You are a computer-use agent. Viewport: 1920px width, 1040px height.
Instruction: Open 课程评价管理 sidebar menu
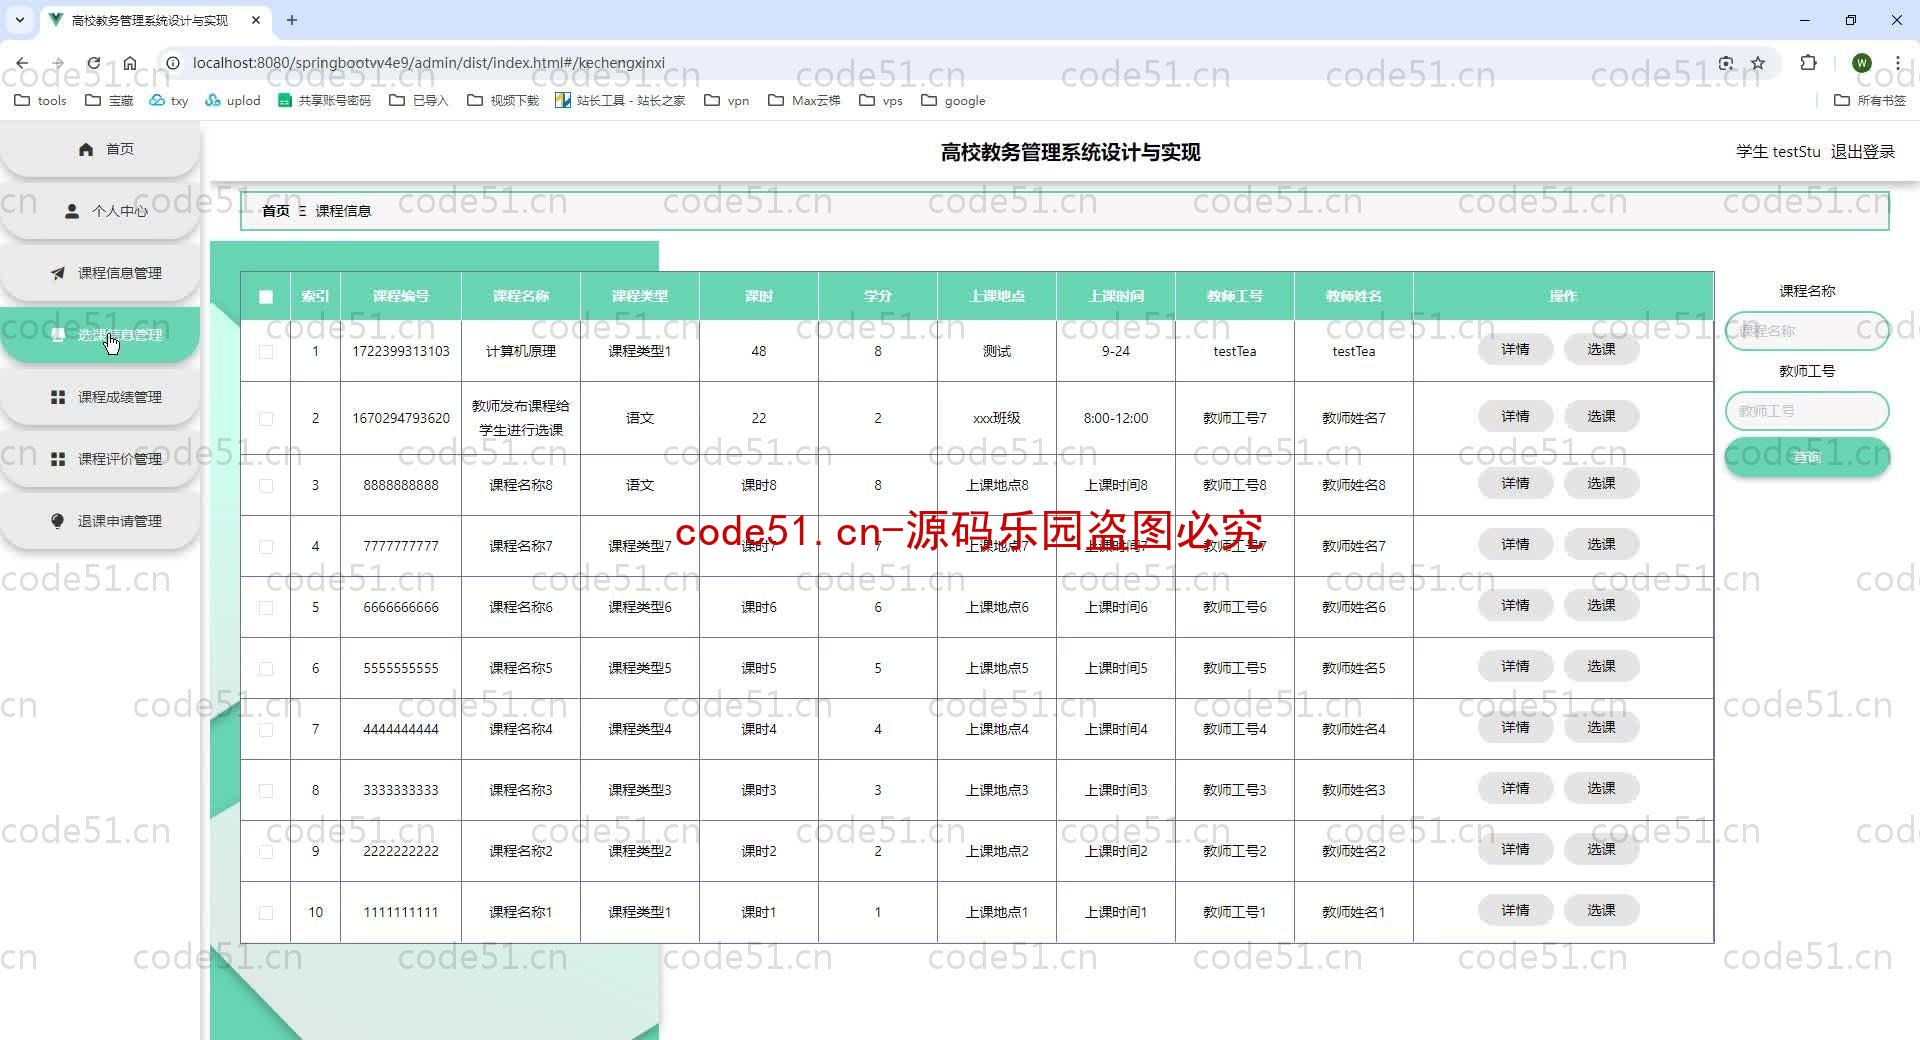tap(100, 459)
